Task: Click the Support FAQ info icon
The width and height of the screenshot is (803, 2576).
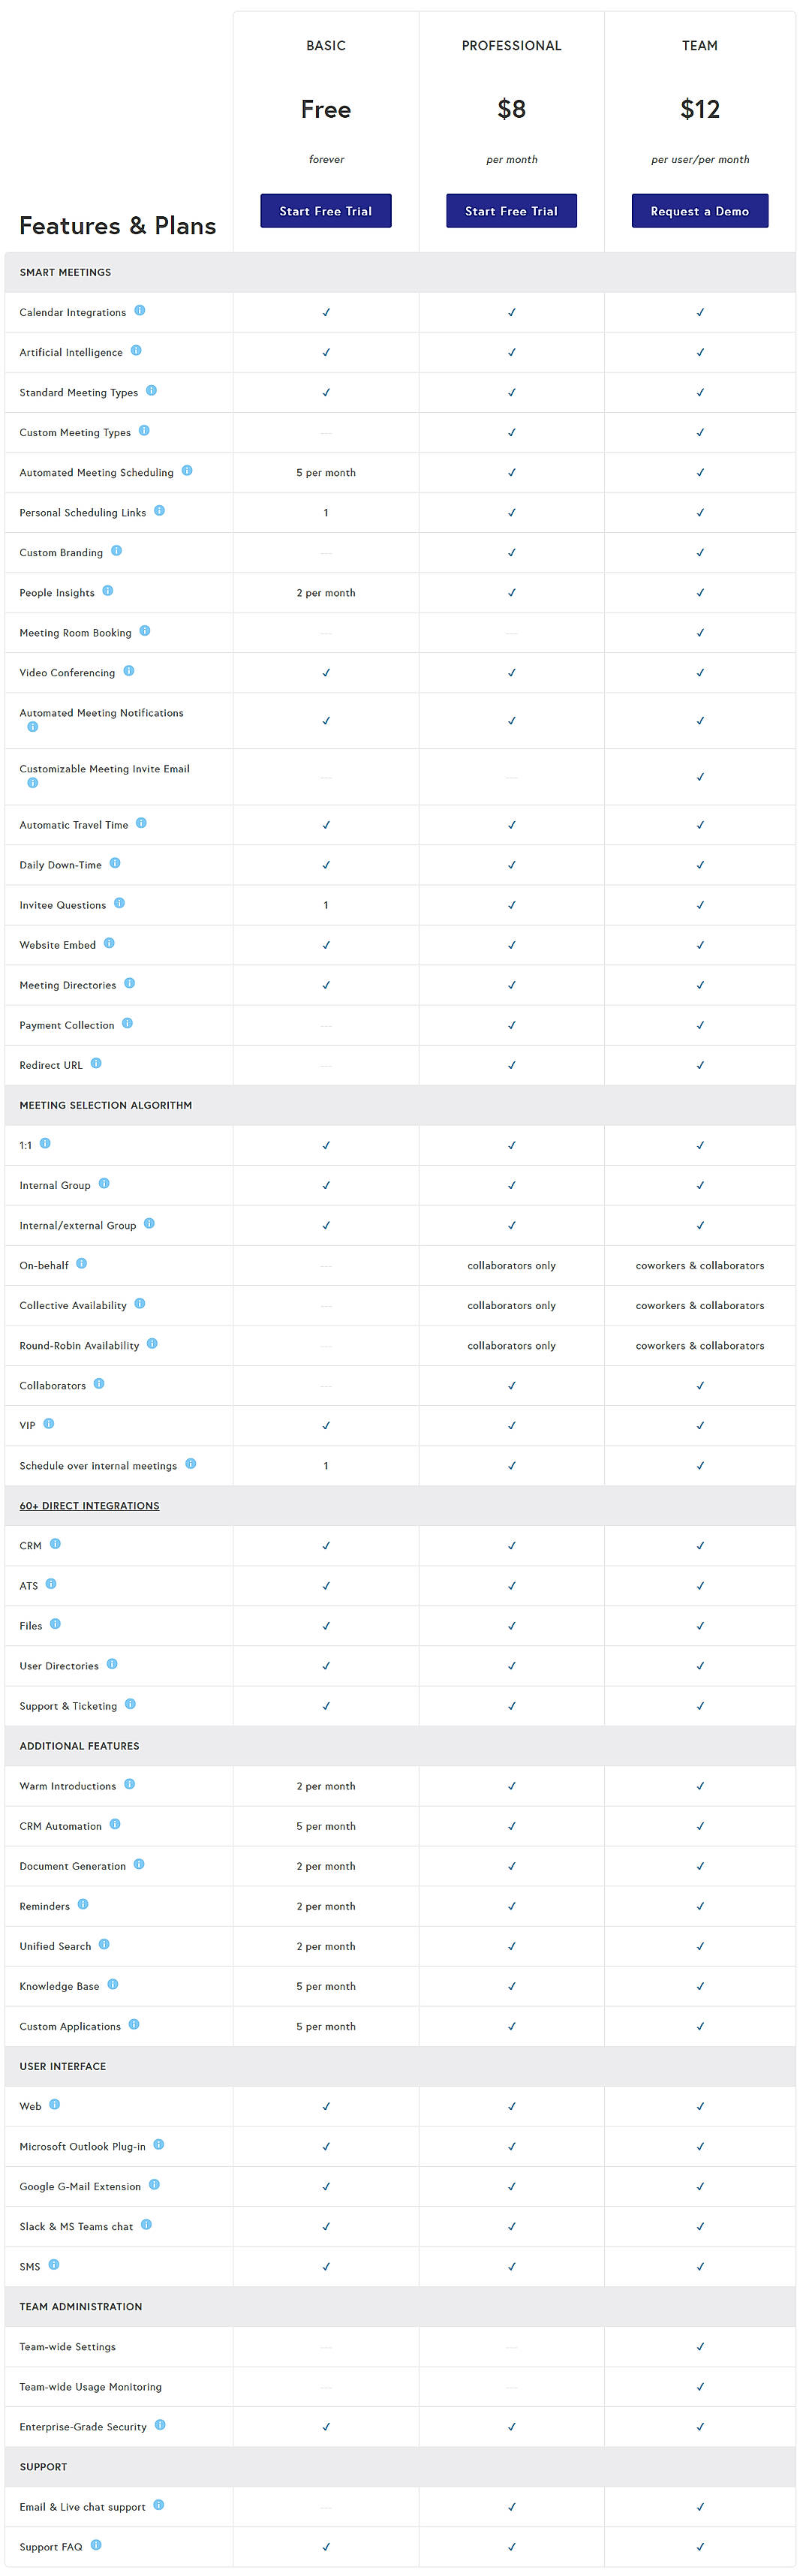Action: (96, 2545)
